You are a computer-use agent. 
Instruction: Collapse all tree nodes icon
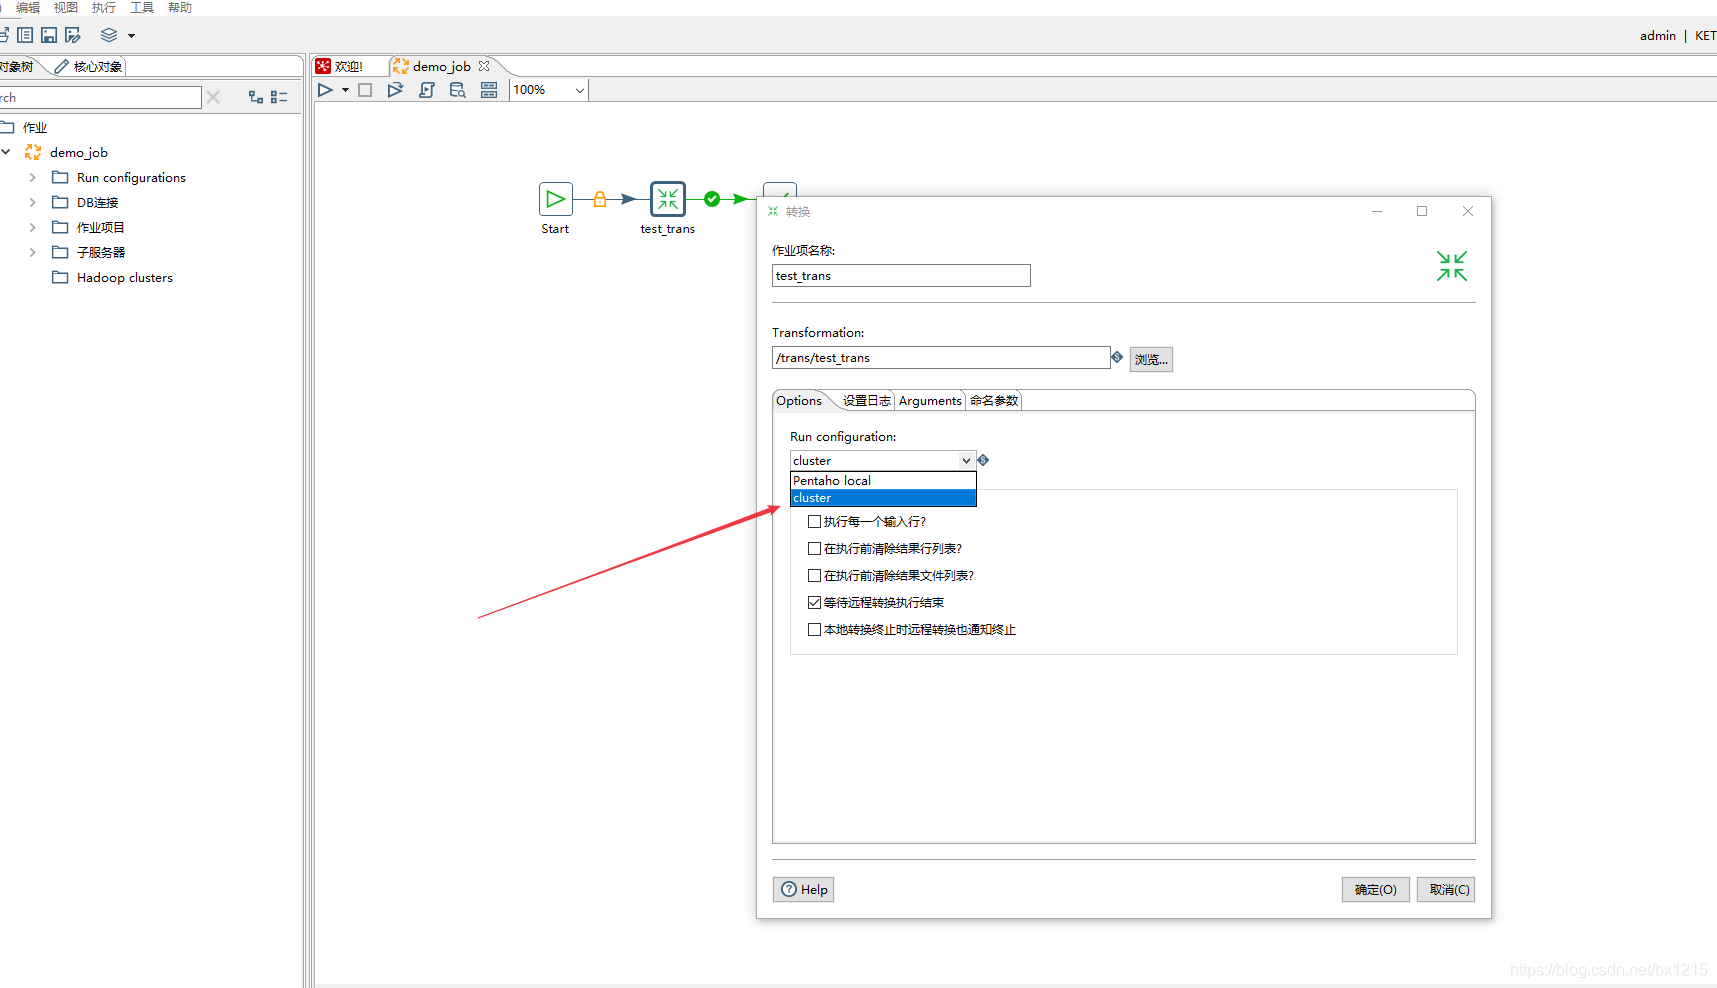[279, 97]
